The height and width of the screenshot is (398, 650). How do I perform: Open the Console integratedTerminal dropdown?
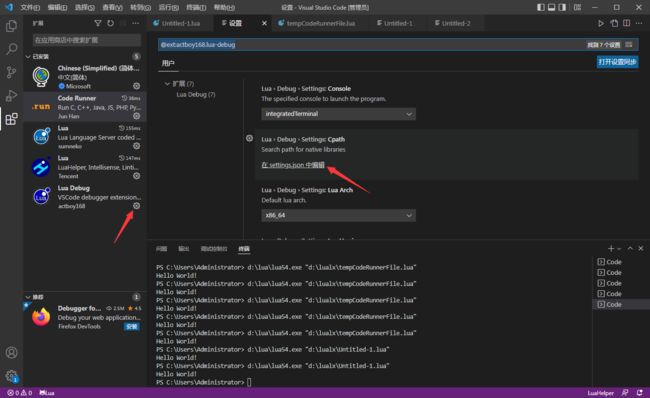338,114
